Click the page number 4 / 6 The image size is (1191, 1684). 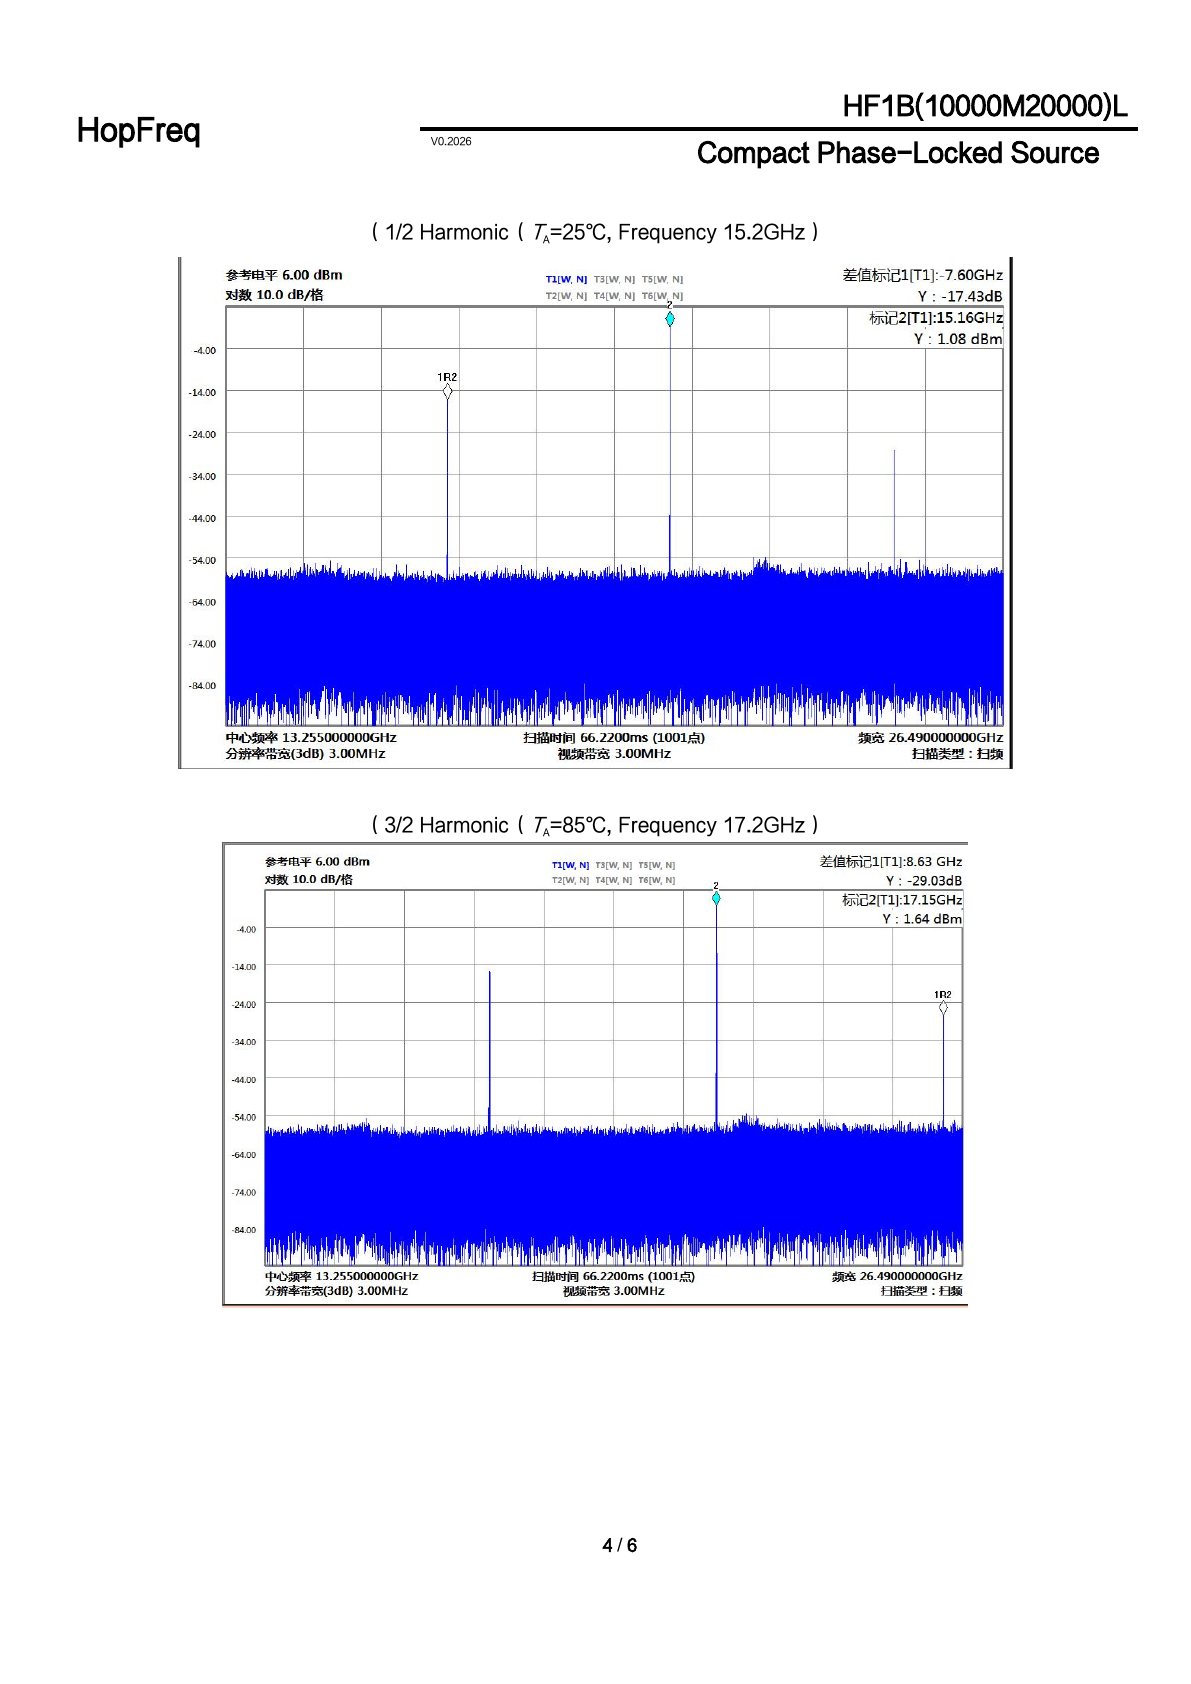point(619,1545)
